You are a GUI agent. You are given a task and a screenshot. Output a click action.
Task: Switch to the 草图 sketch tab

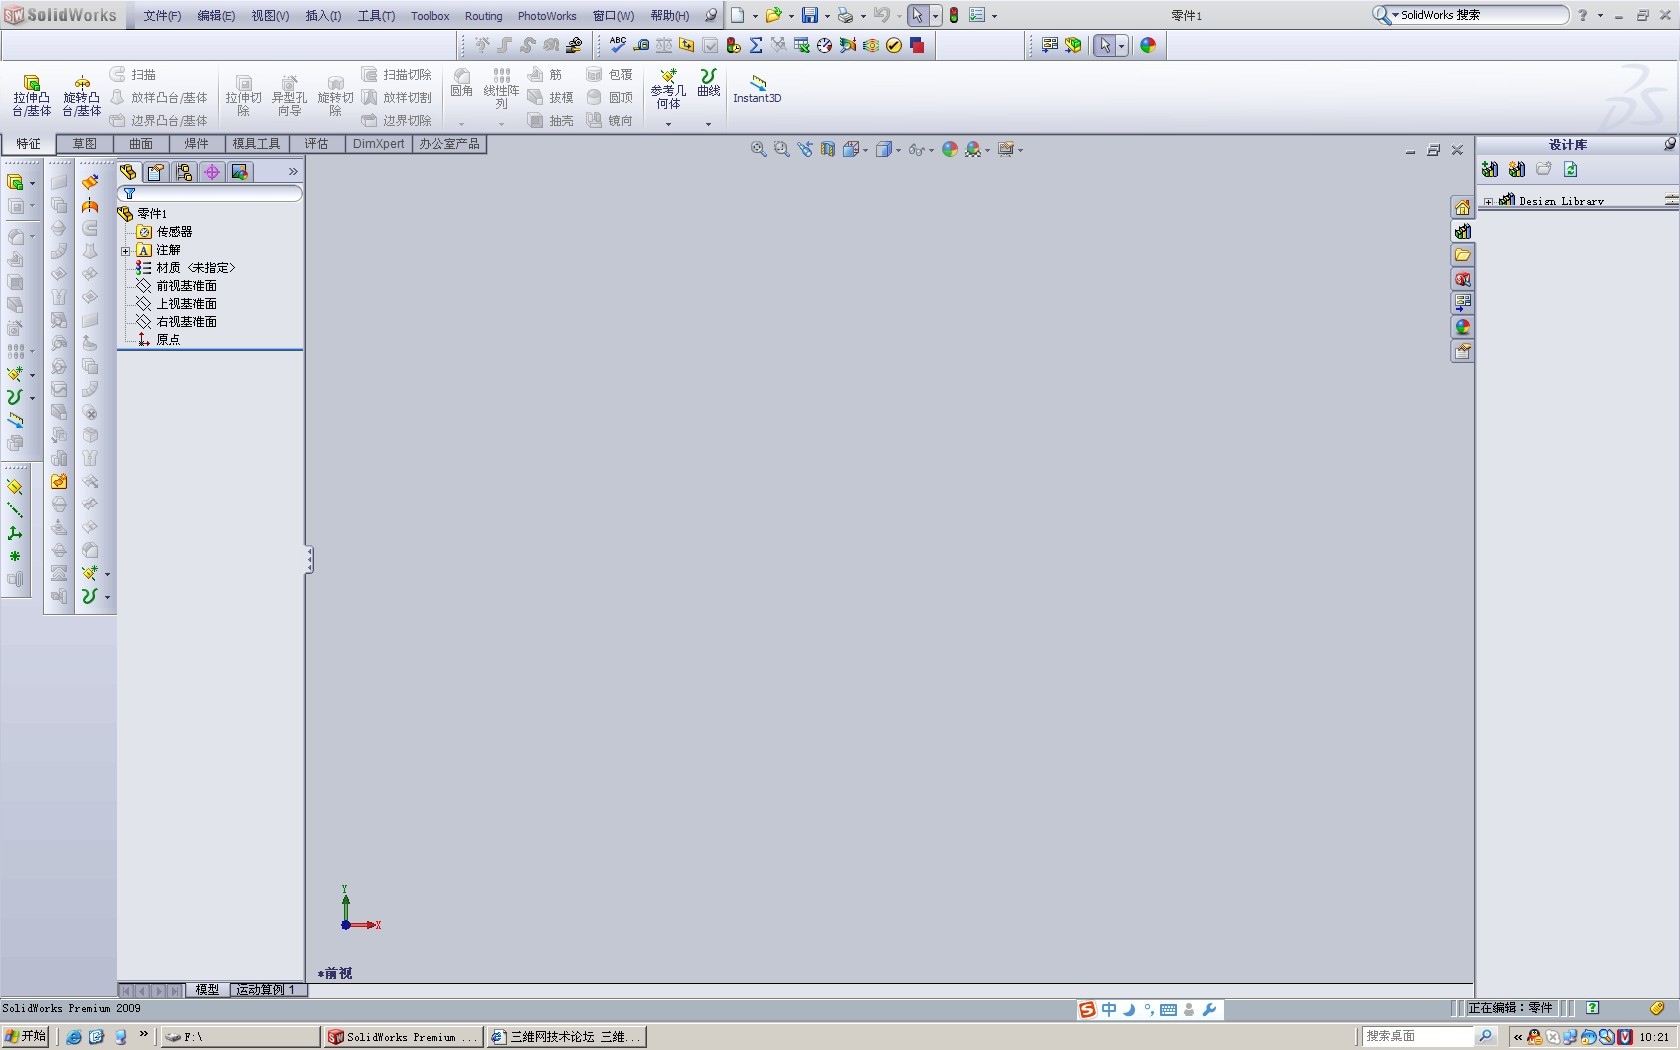click(x=84, y=144)
